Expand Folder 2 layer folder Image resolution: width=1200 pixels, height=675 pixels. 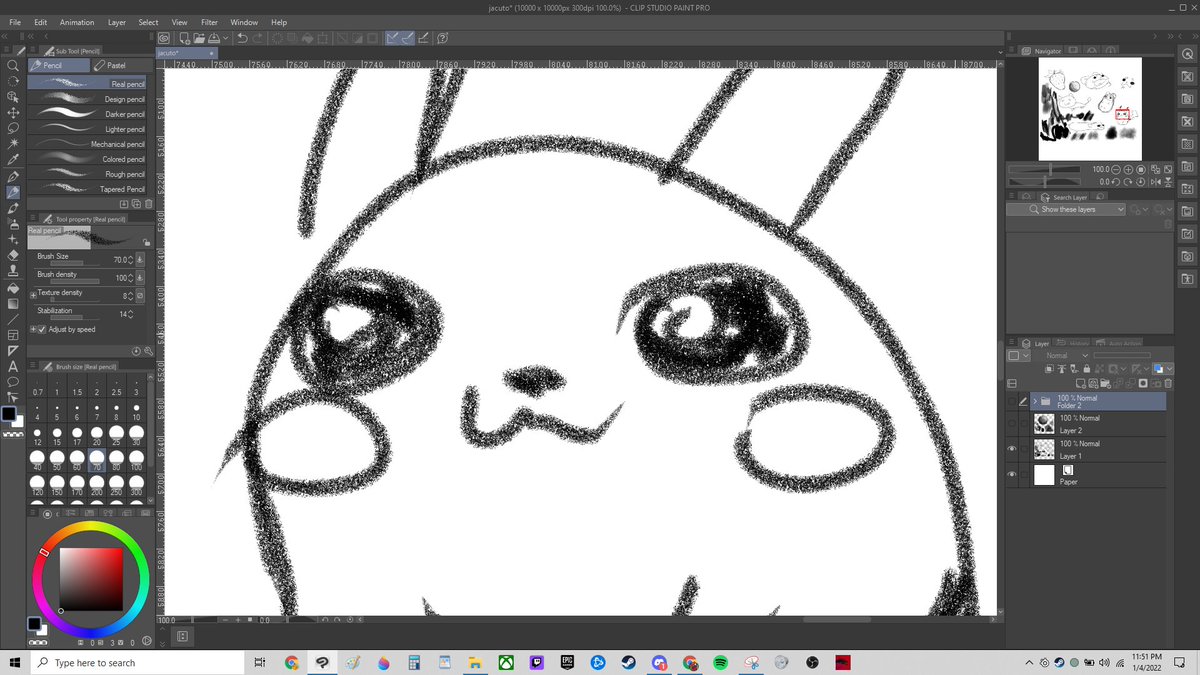coord(1035,402)
